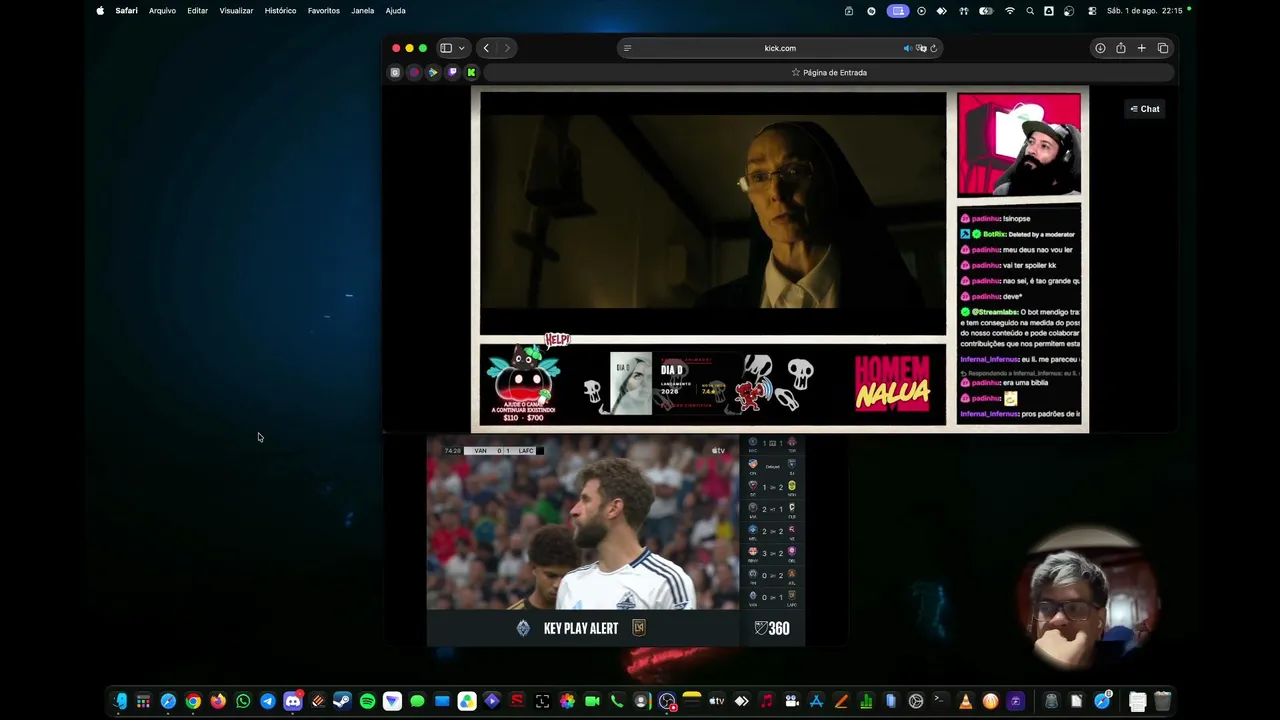Select the Twitch pinned tab
Viewport: 1280px width, 720px height.
[452, 72]
